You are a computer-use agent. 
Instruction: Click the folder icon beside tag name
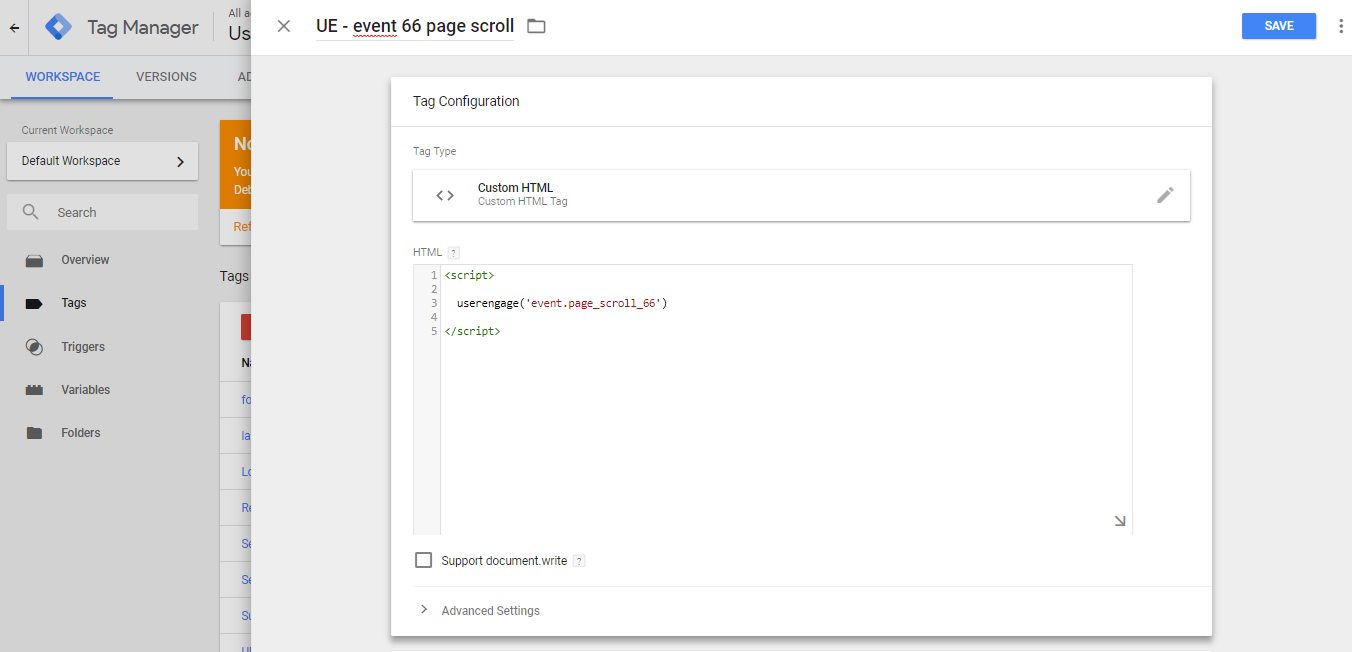(537, 26)
